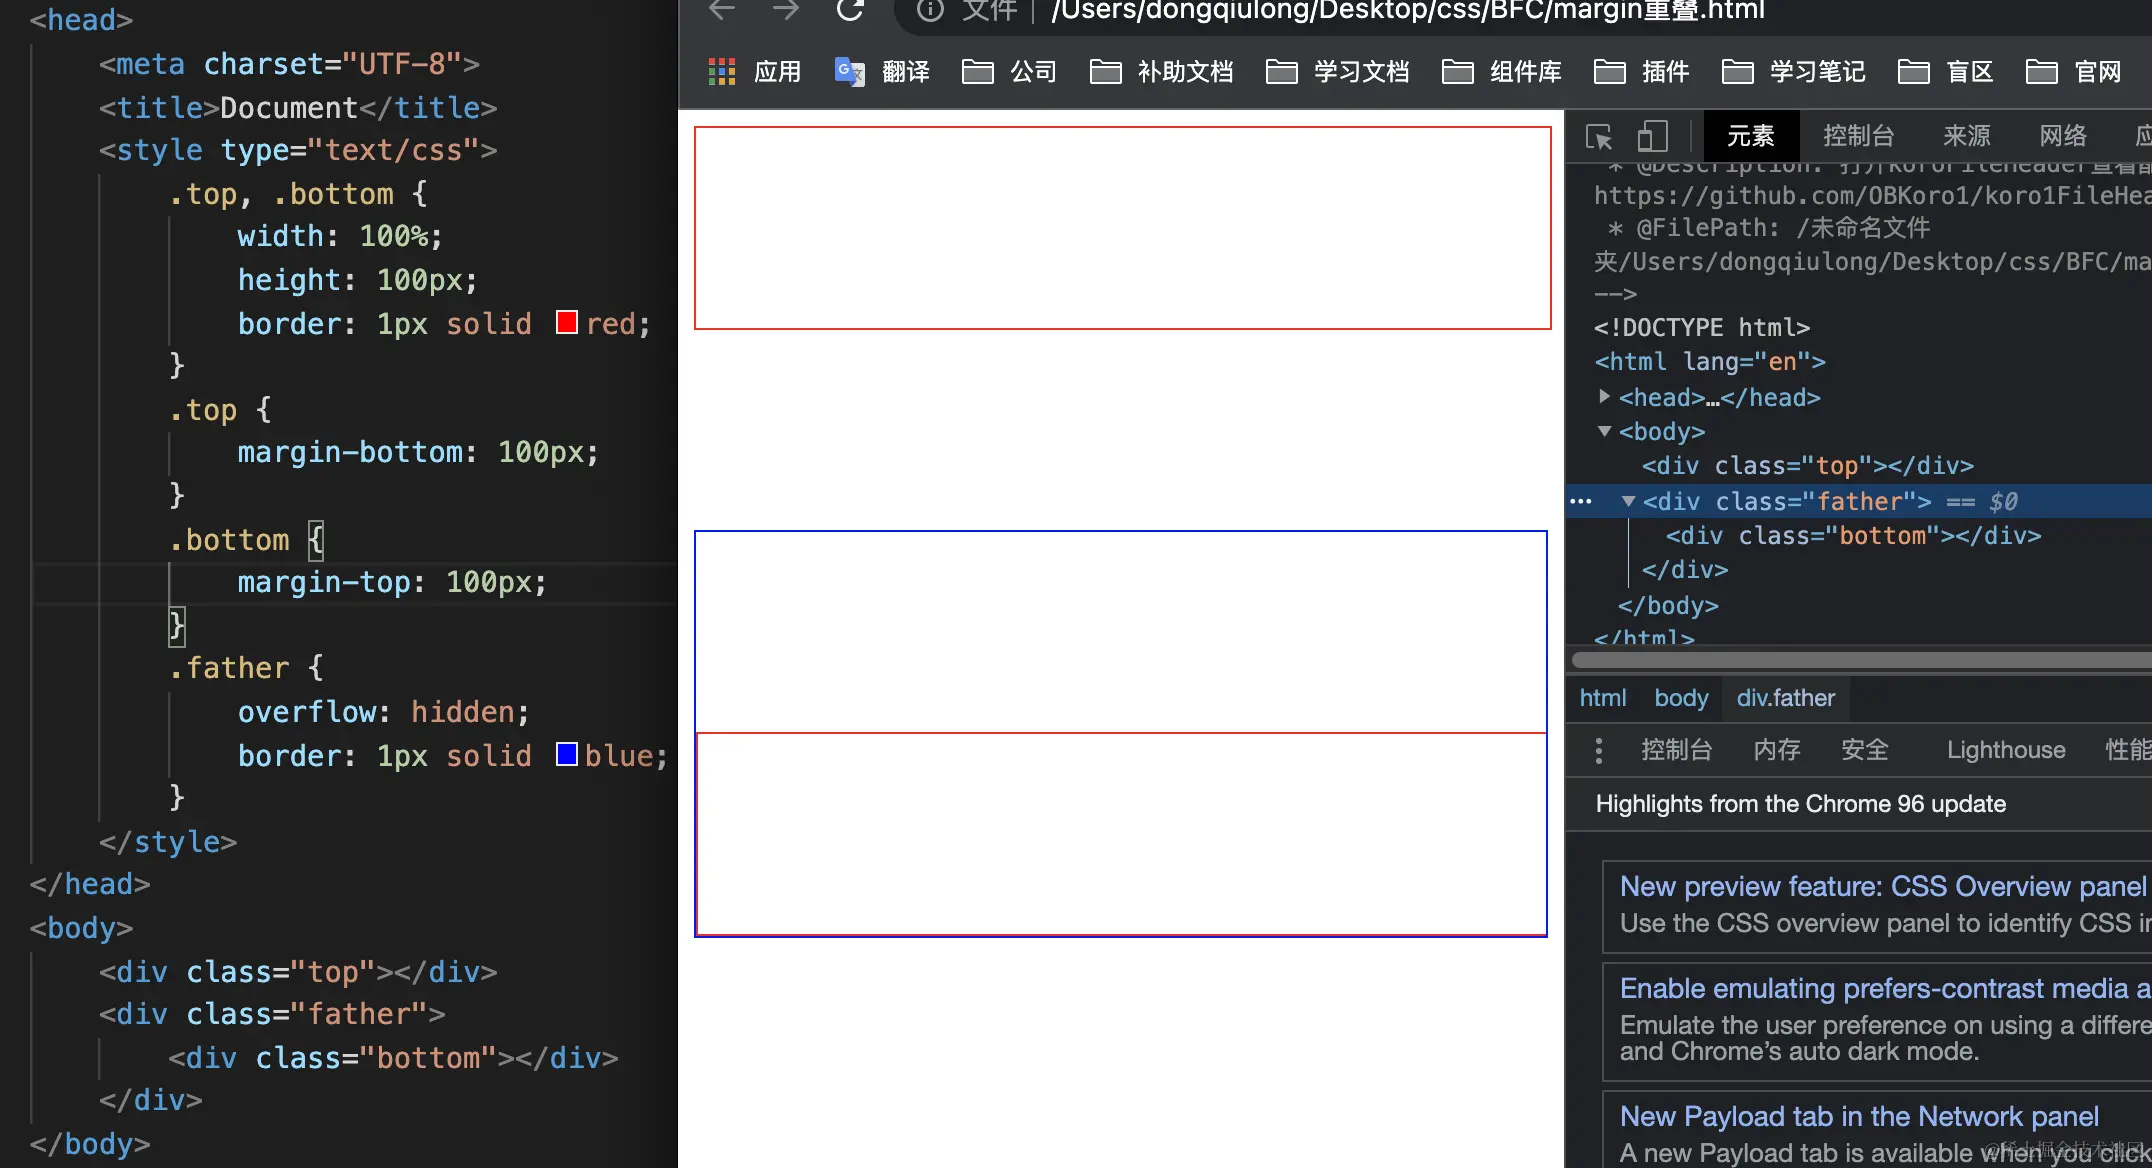
Task: Collapse the body element node
Action: [x=1604, y=431]
